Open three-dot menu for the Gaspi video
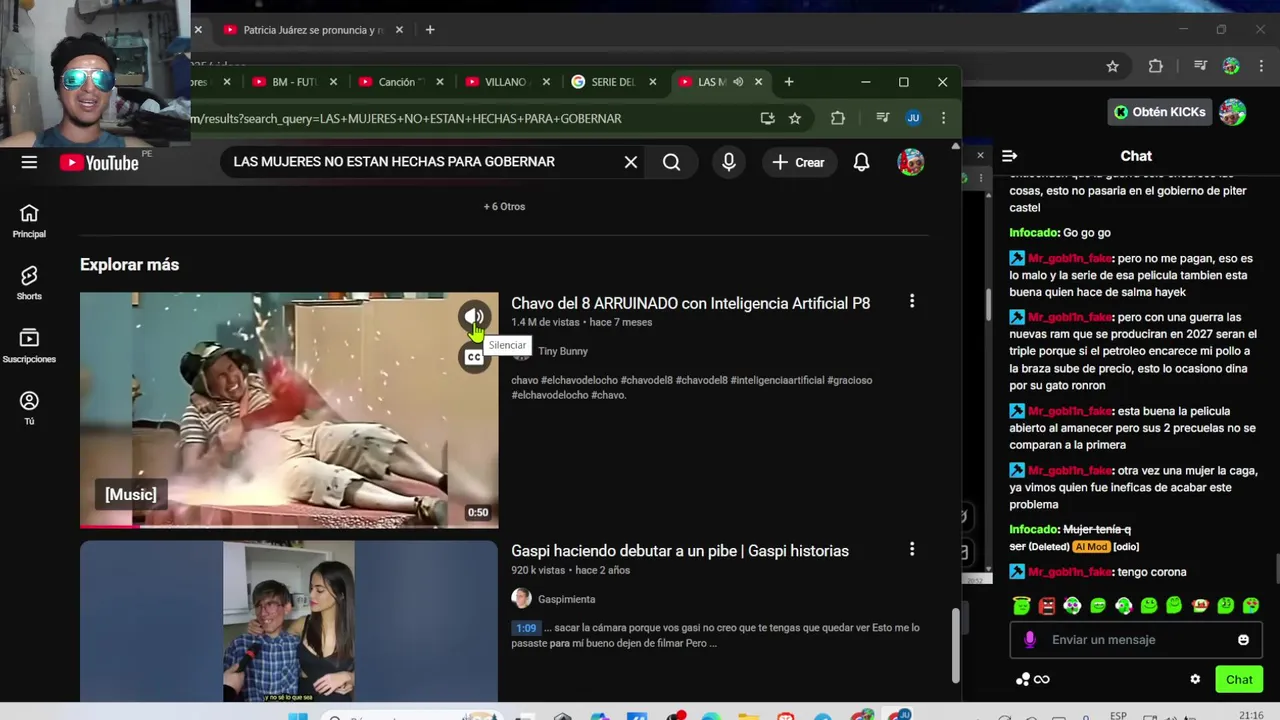 point(911,549)
